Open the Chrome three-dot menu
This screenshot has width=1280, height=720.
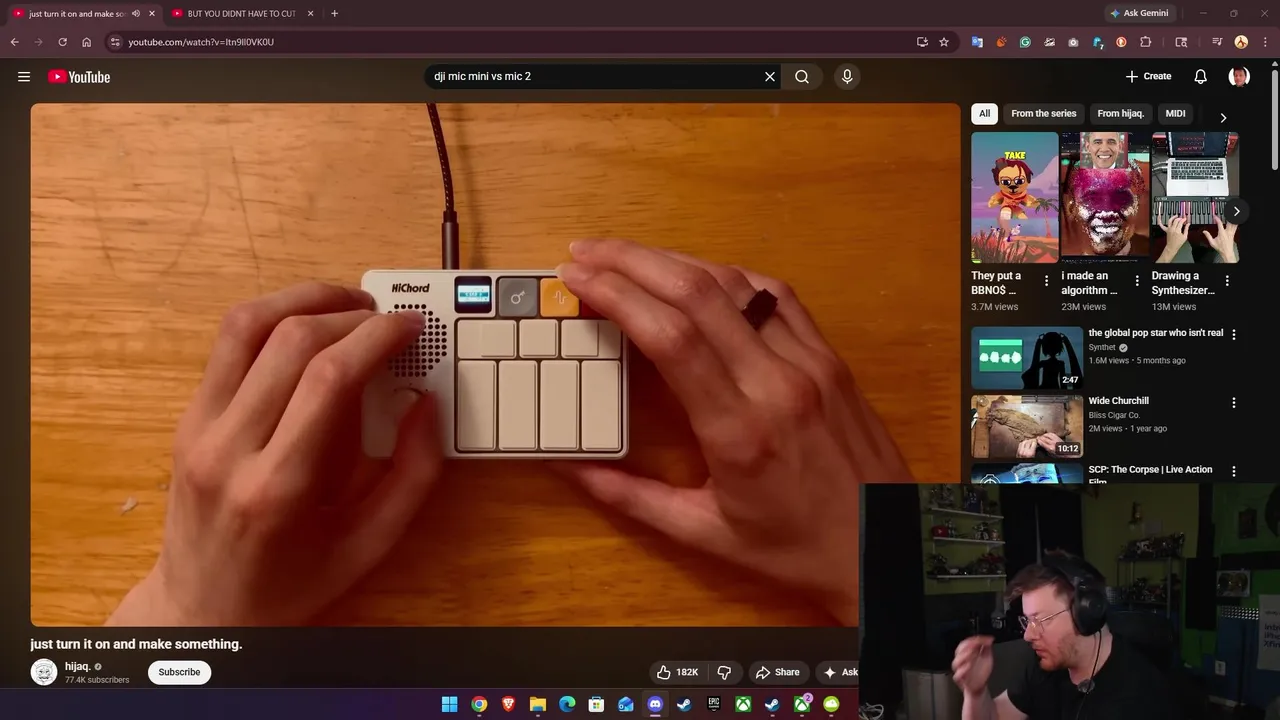pos(1263,42)
